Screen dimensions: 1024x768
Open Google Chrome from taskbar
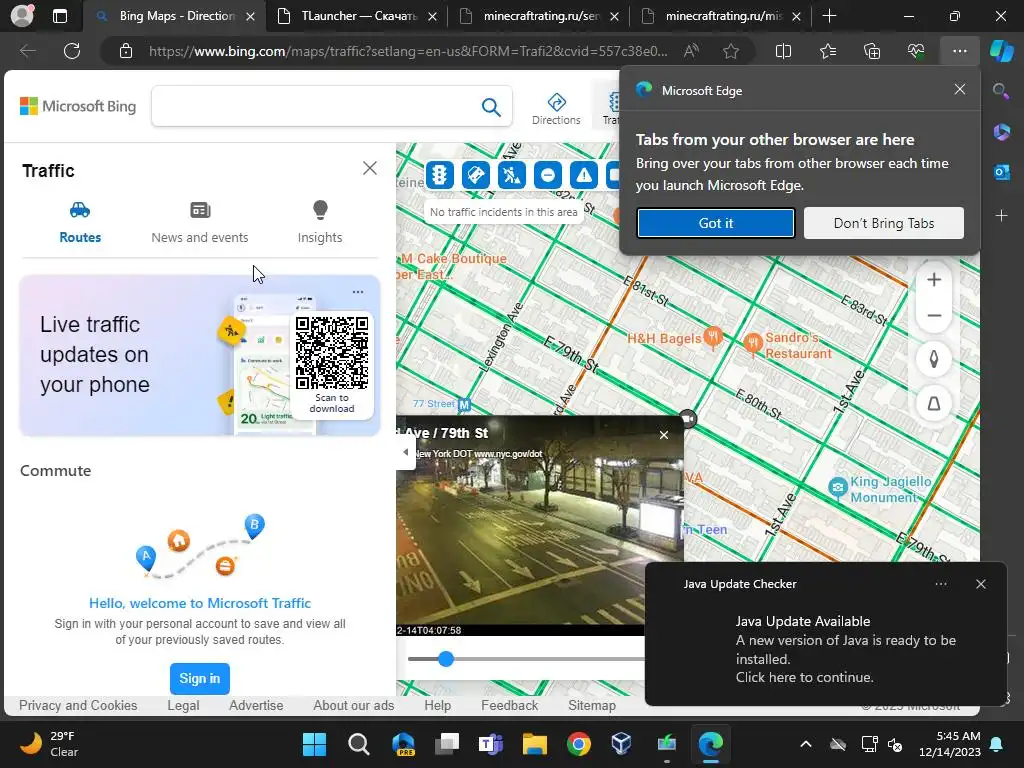point(579,744)
